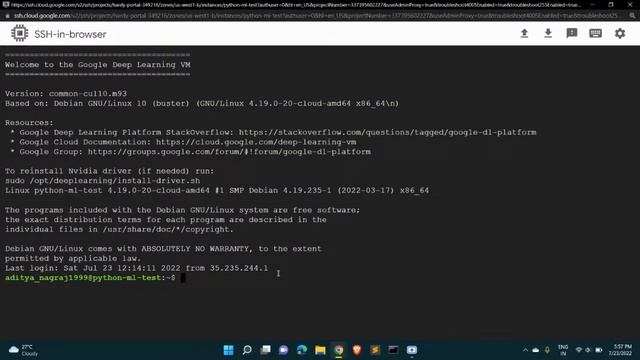Click 'Welcome to the Google Deep Learning VM'
This screenshot has width=640, height=360.
98,65
